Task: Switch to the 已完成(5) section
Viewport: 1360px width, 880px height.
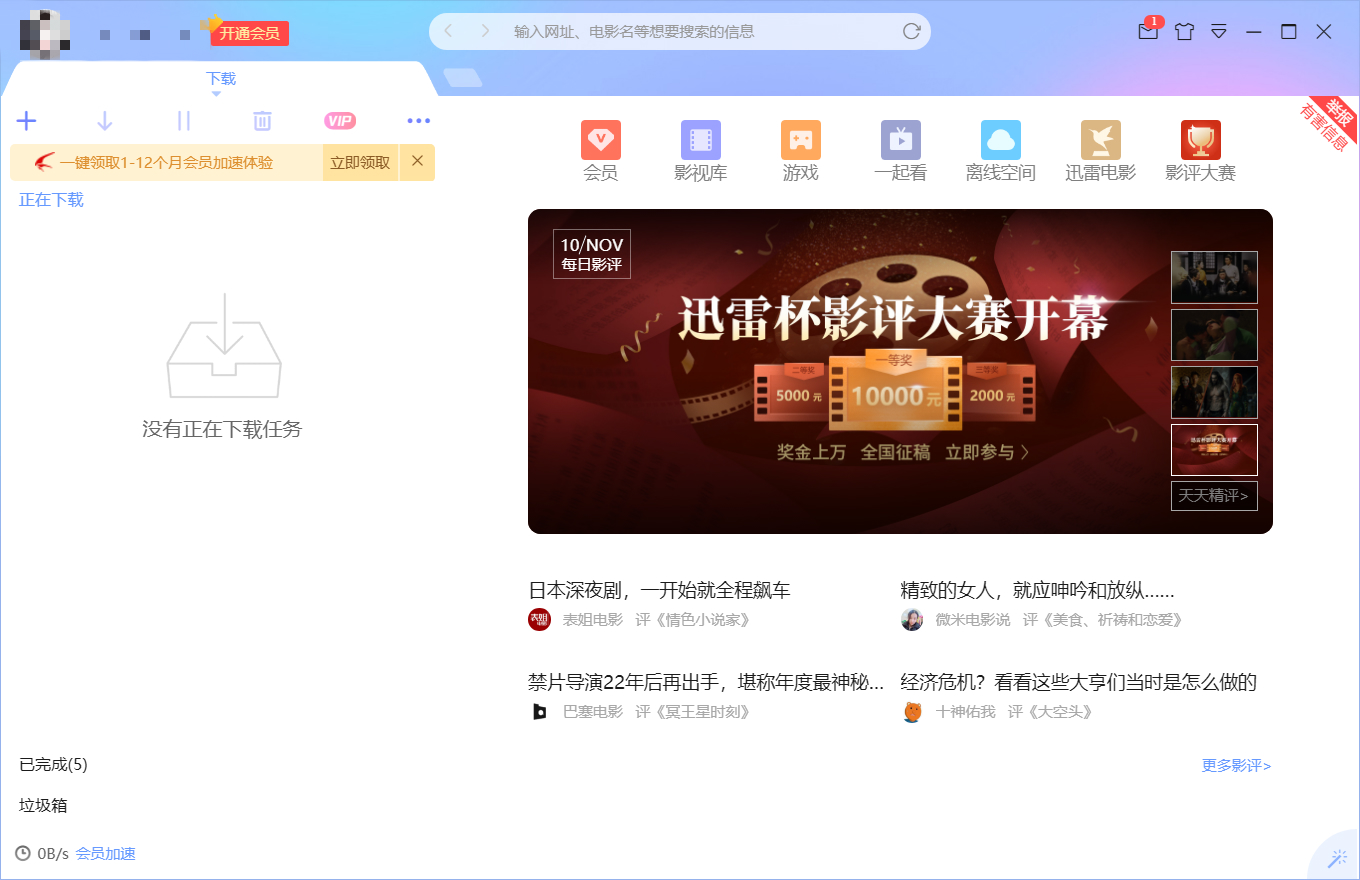Action: pos(54,764)
